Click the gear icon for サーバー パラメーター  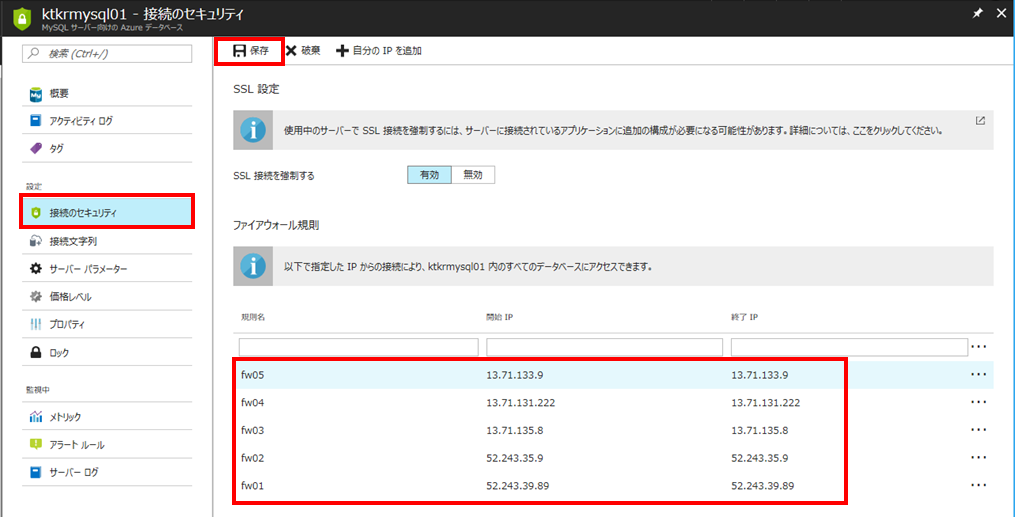pos(36,269)
